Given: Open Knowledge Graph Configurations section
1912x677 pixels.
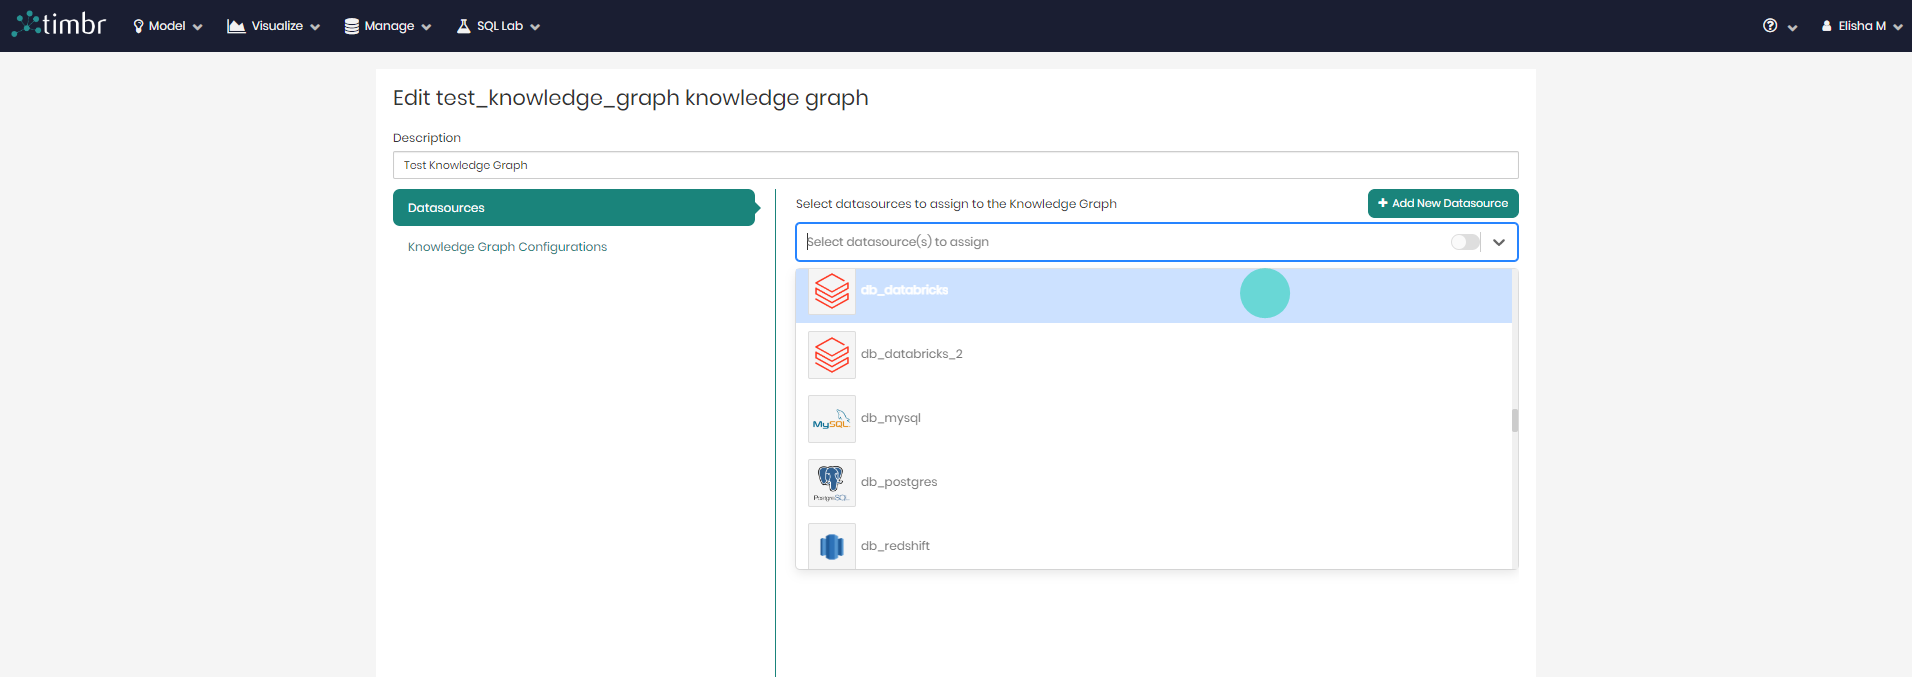Looking at the screenshot, I should click(507, 247).
